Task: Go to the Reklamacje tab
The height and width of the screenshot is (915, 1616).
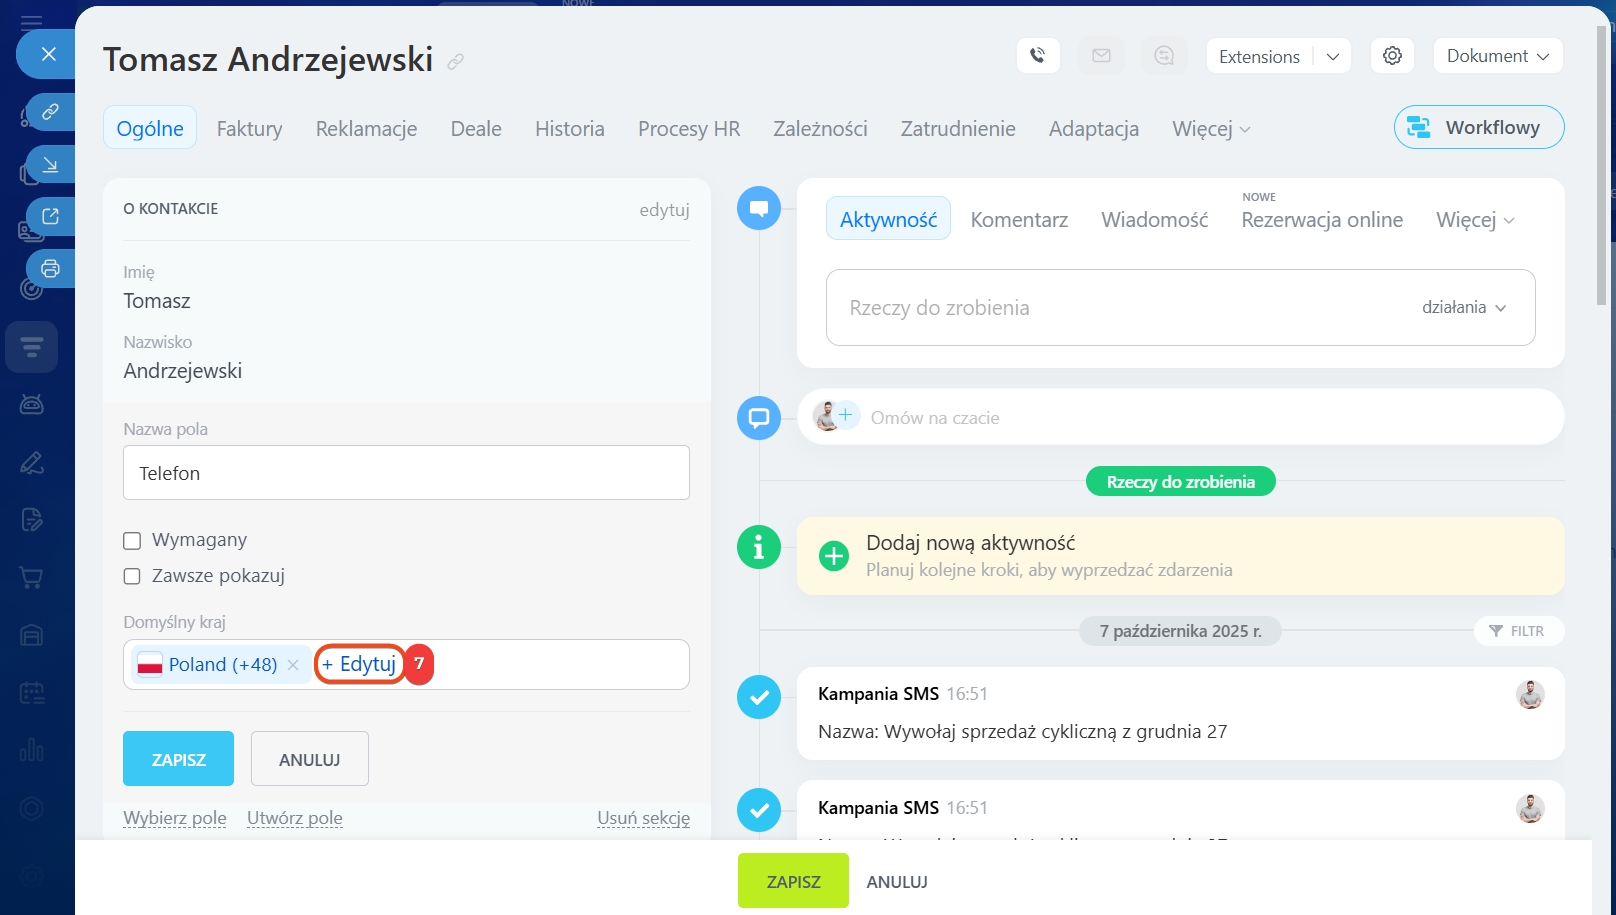Action: [366, 129]
